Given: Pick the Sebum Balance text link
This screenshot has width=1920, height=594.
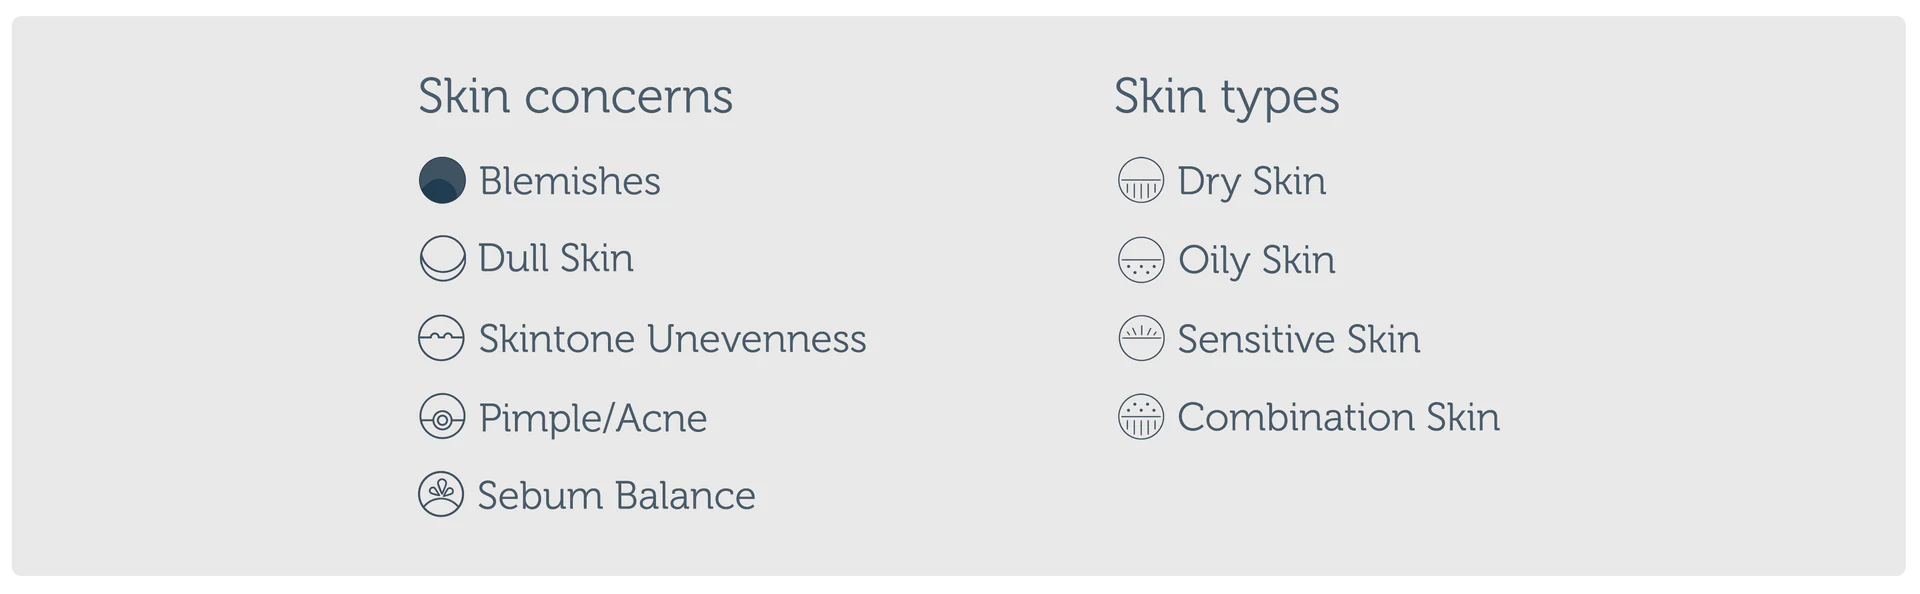Looking at the screenshot, I should [616, 496].
